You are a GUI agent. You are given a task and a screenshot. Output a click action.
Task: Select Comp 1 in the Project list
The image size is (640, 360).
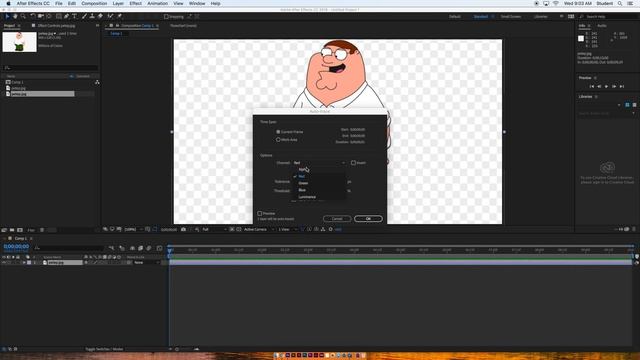click(17, 82)
